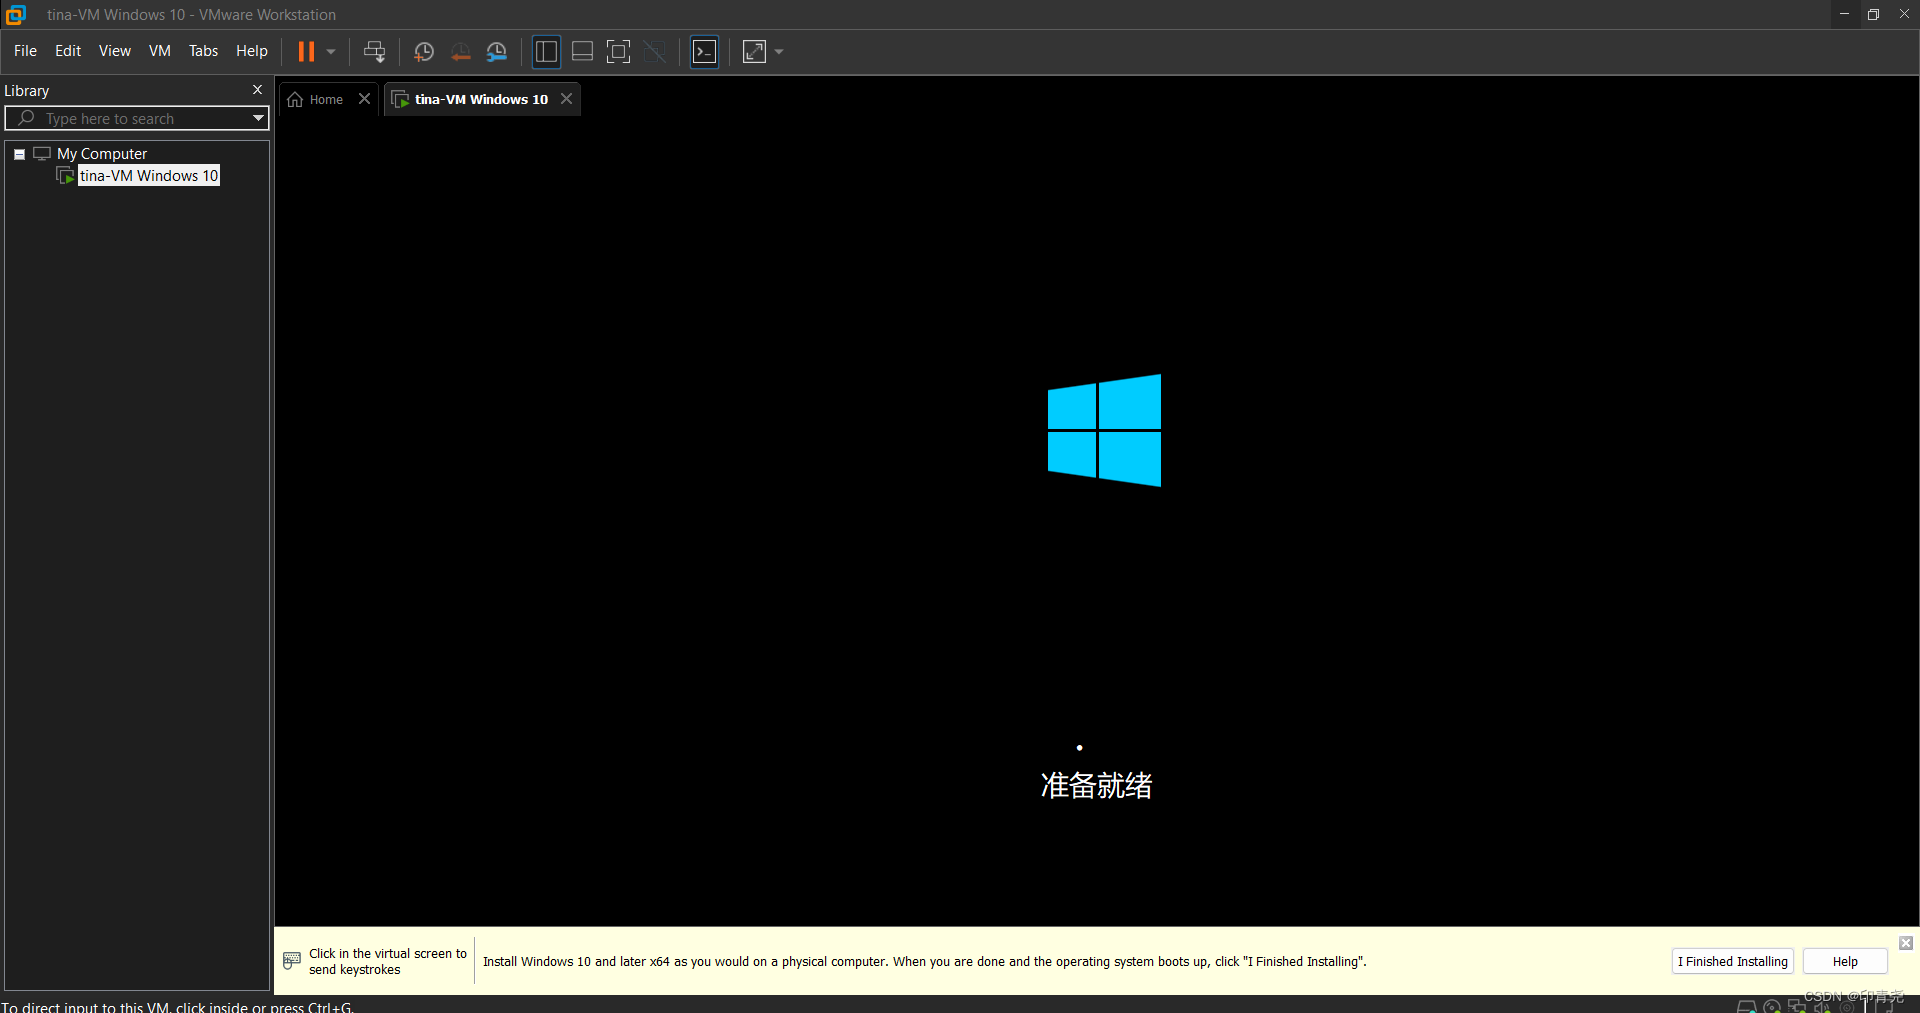Click 'Click in the virtual screen' hint text
1920x1013 pixels.
pyautogui.click(x=388, y=961)
